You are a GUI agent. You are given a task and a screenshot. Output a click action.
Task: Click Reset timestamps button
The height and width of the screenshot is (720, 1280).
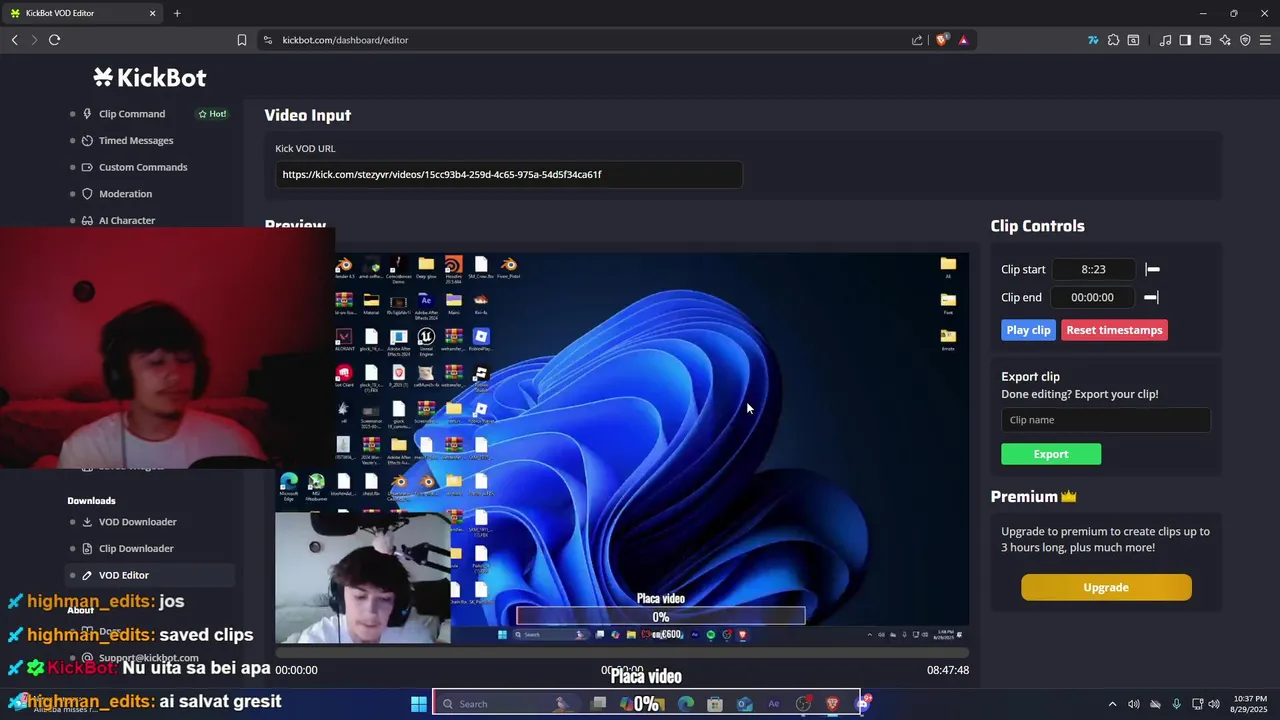point(1114,330)
